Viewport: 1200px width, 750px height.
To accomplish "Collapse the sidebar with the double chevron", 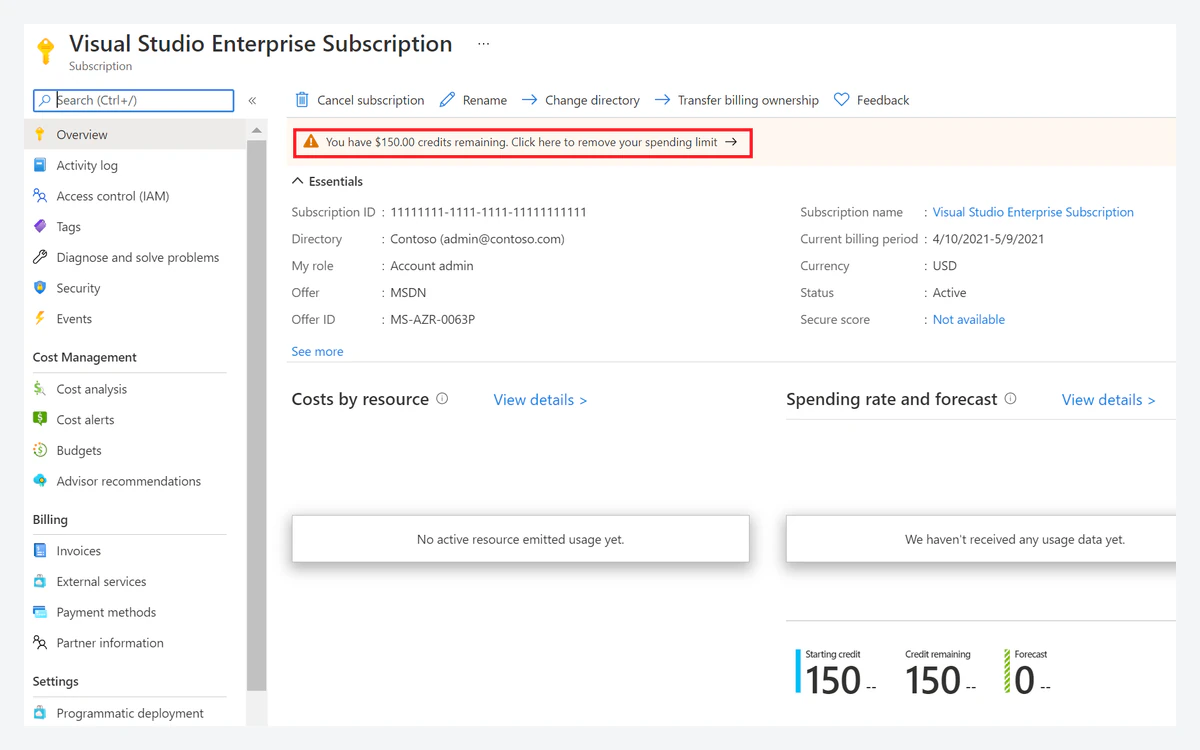I will (x=252, y=100).
